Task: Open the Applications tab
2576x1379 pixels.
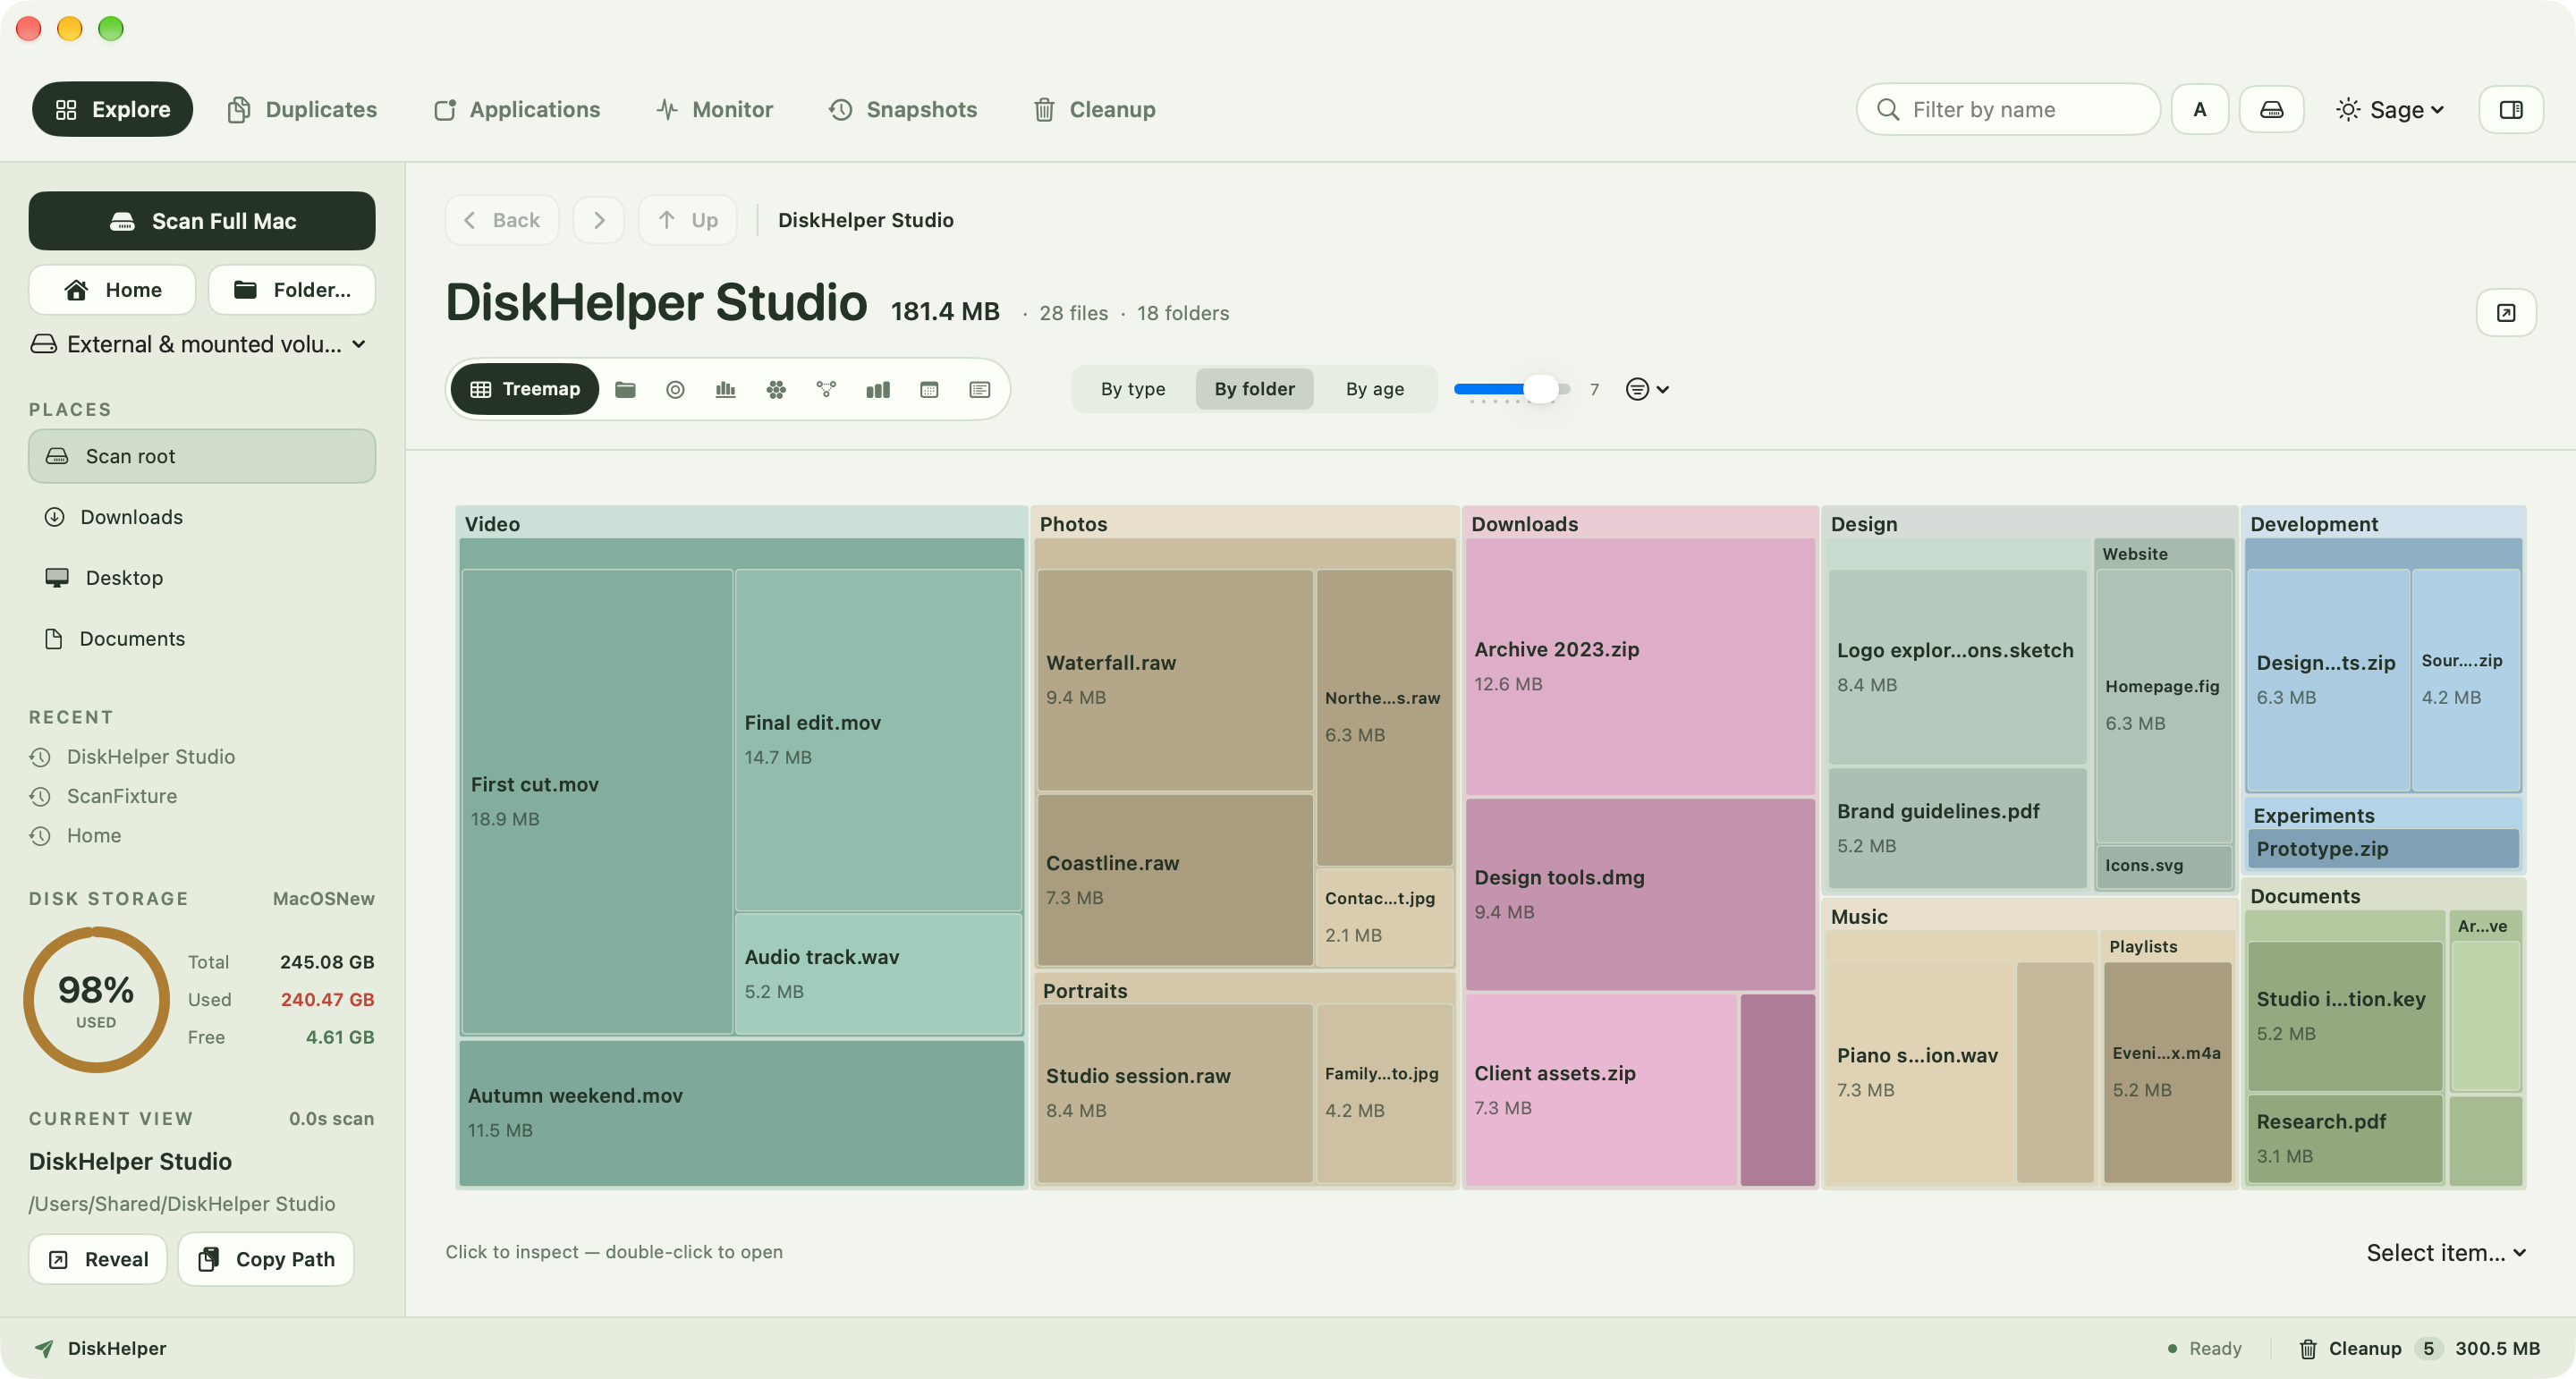Action: pos(516,109)
